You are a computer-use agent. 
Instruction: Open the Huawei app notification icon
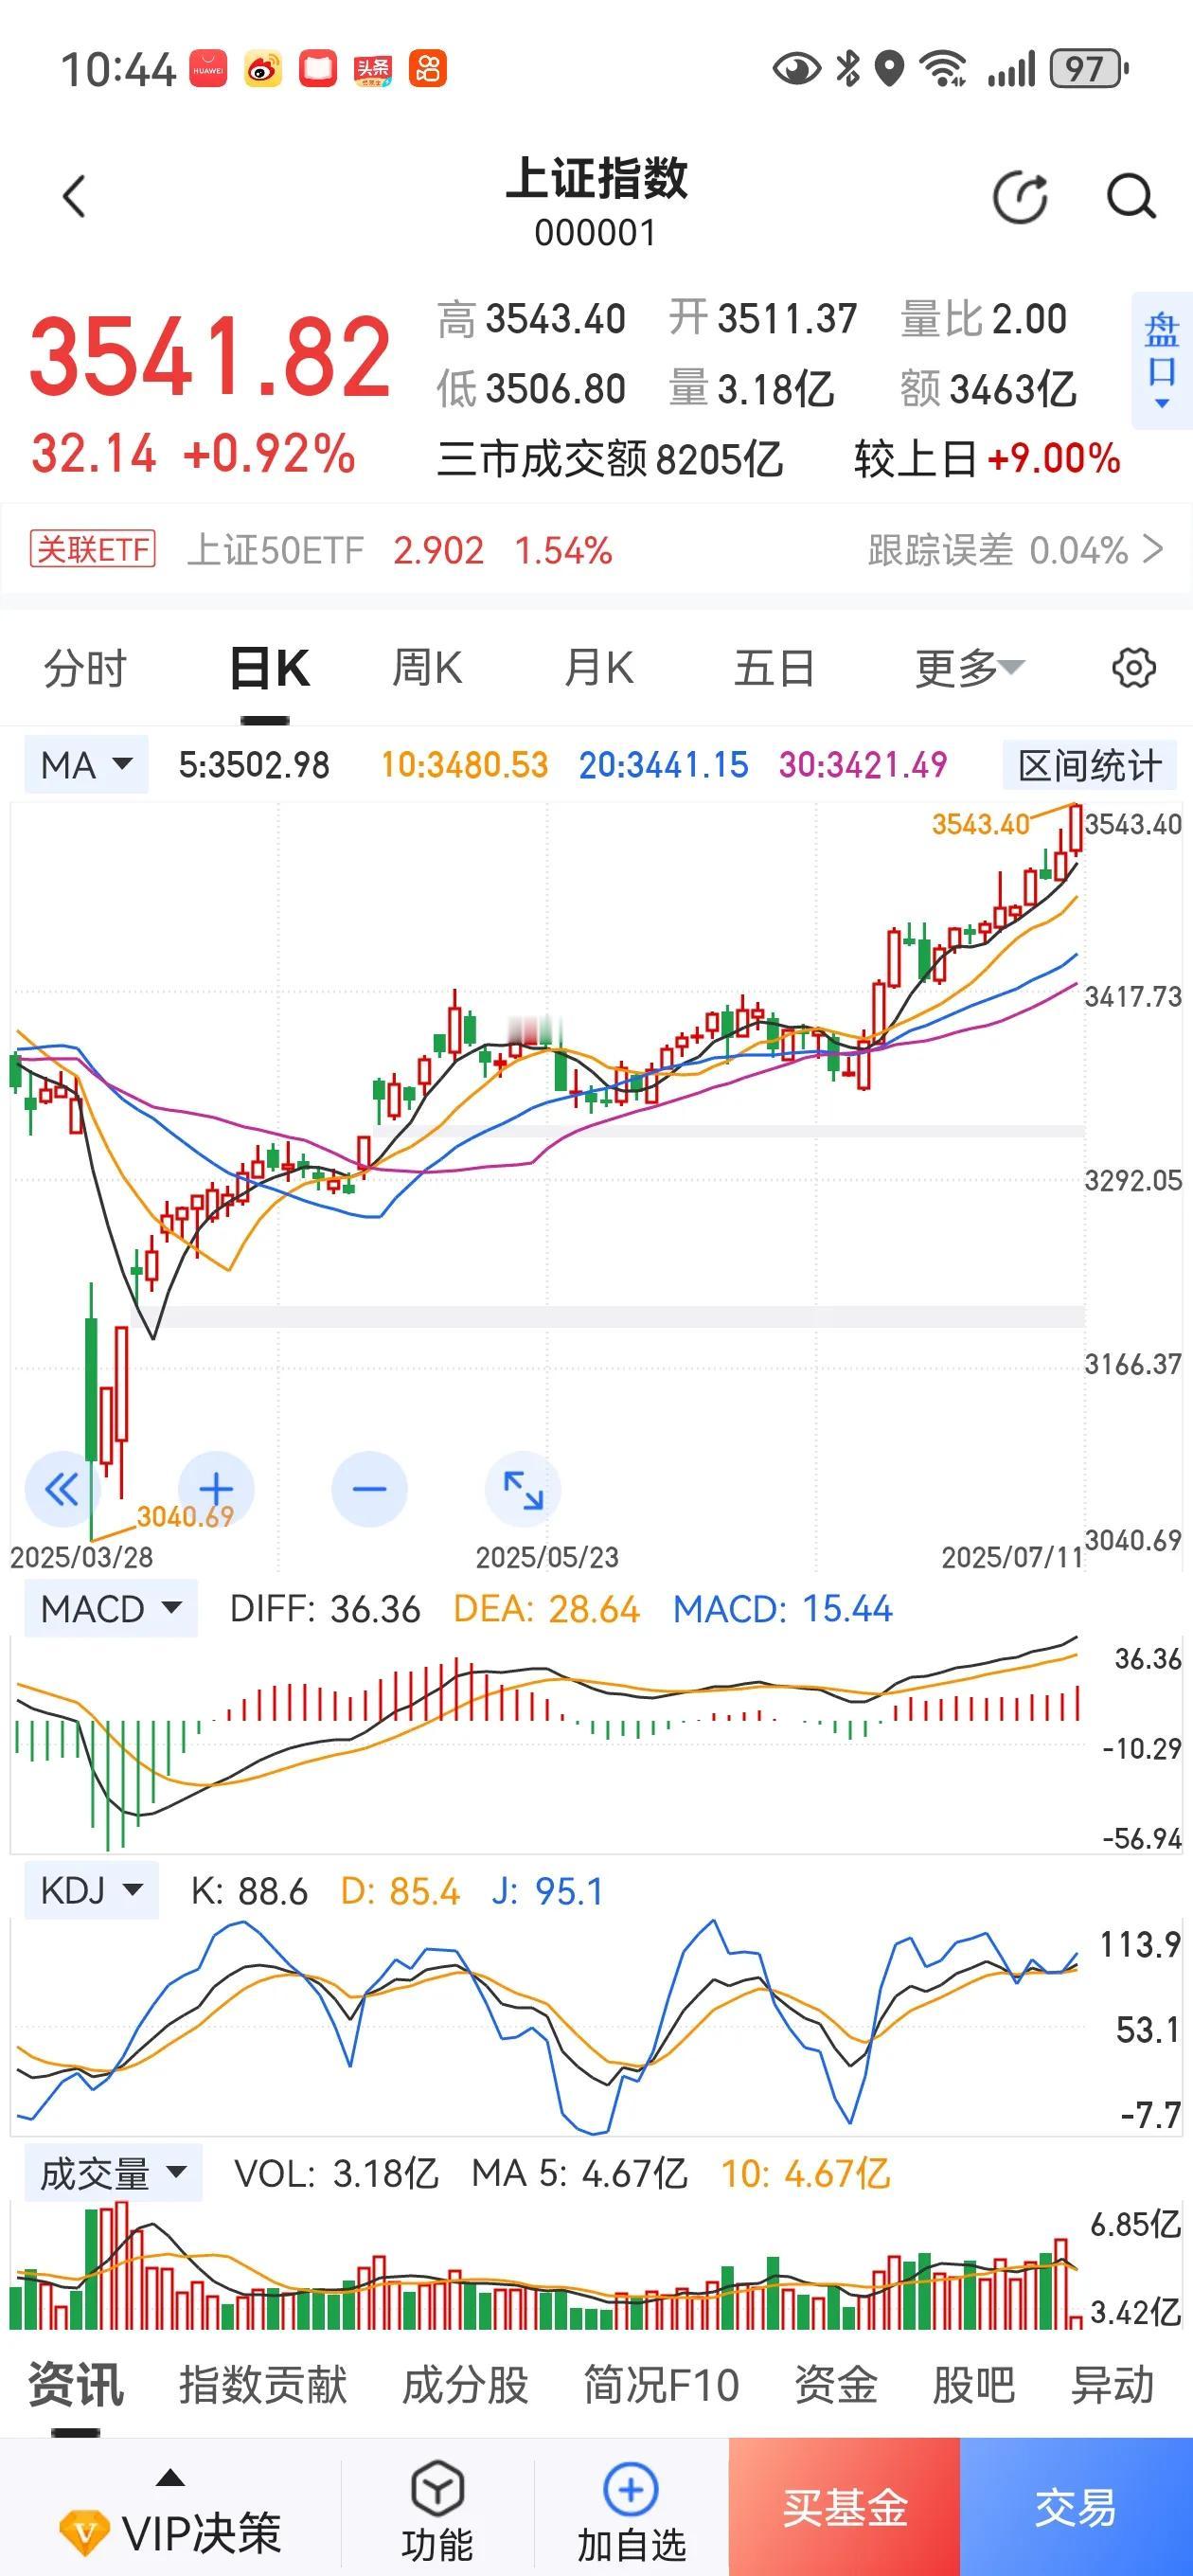click(208, 69)
